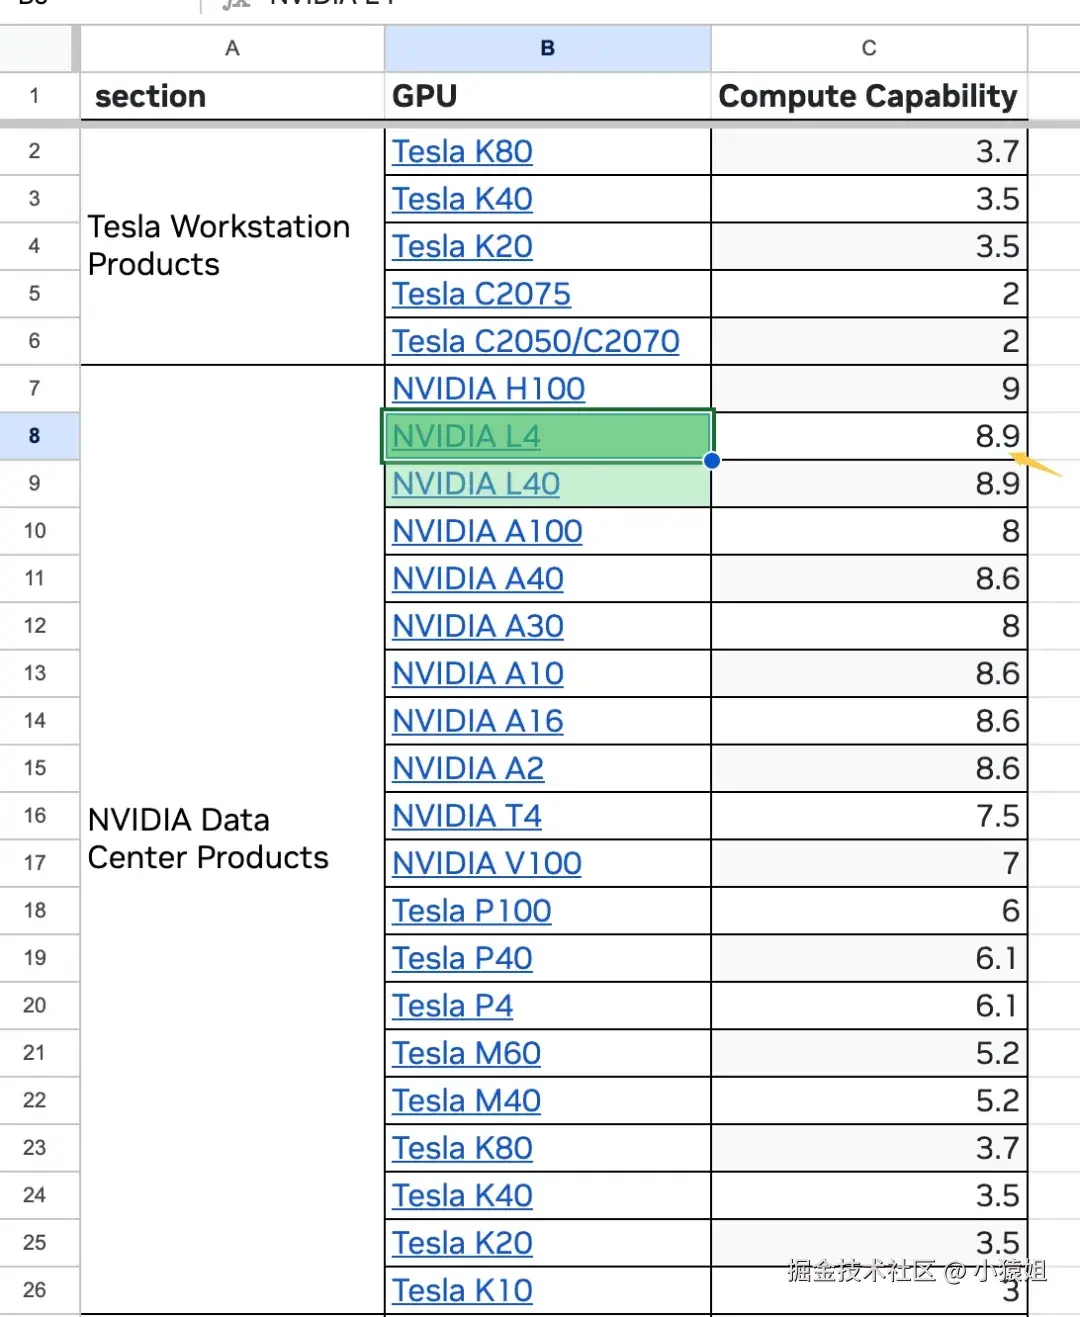The image size is (1080, 1317).
Task: Open the NVIDIA A100 link
Action: 487,531
